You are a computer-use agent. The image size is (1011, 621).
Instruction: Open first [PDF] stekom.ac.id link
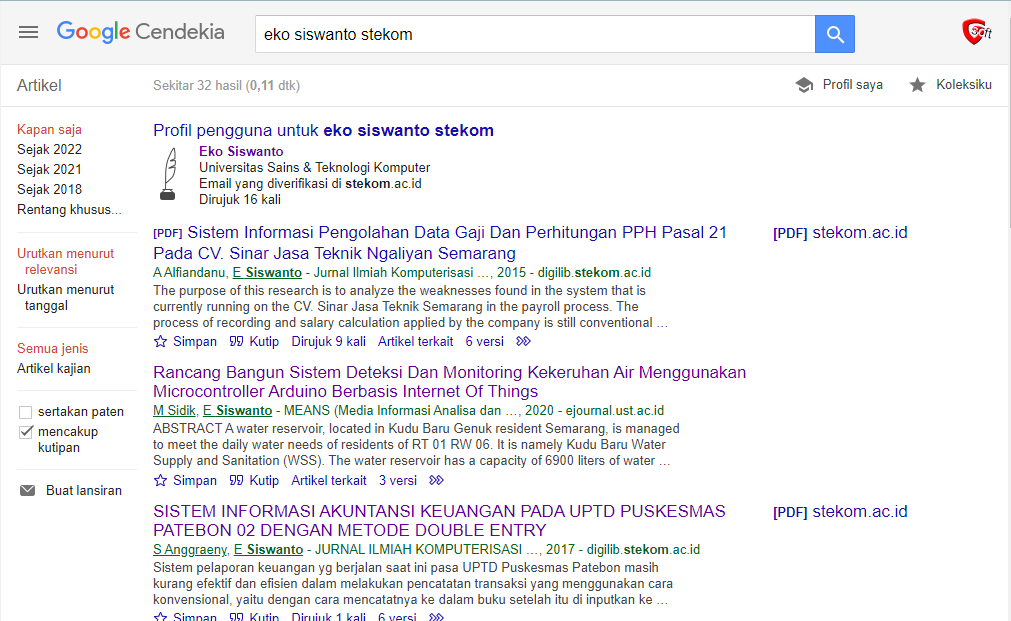pyautogui.click(x=840, y=233)
